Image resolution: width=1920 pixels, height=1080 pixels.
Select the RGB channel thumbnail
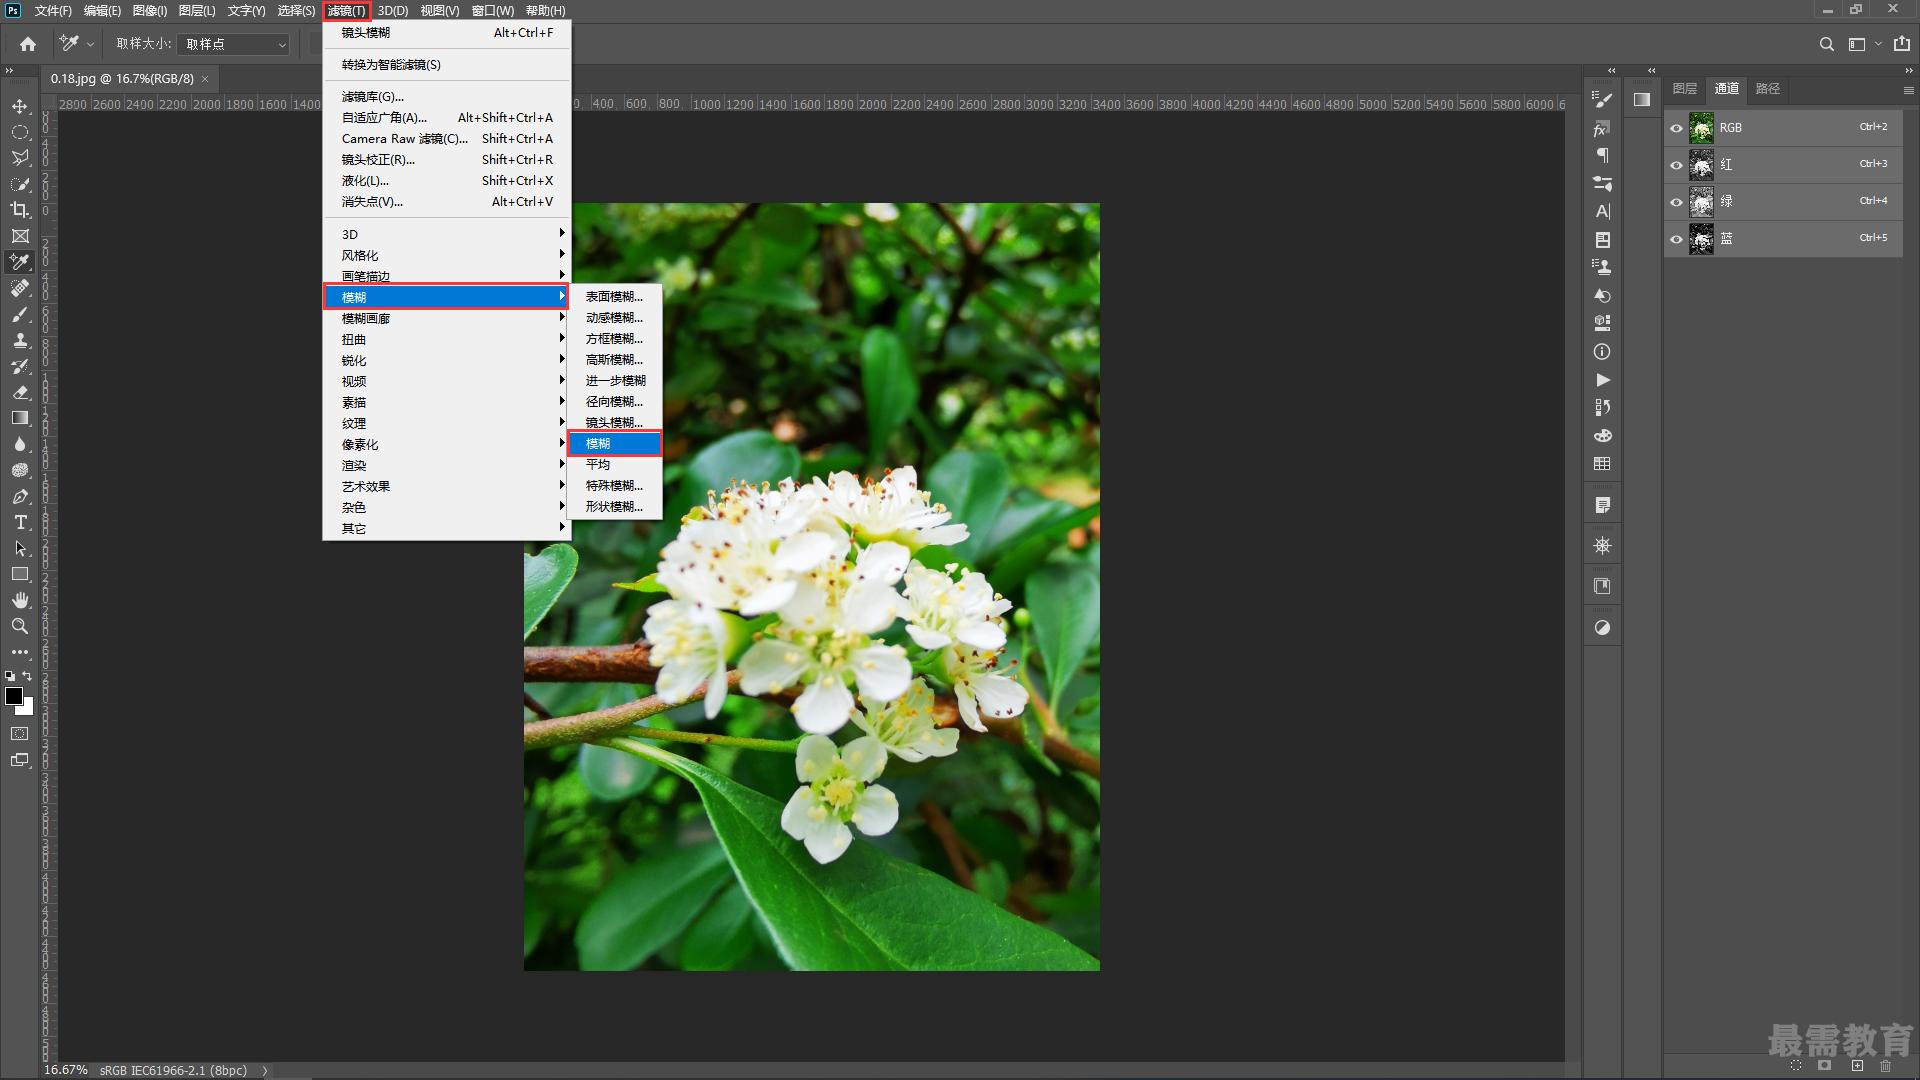(1701, 128)
